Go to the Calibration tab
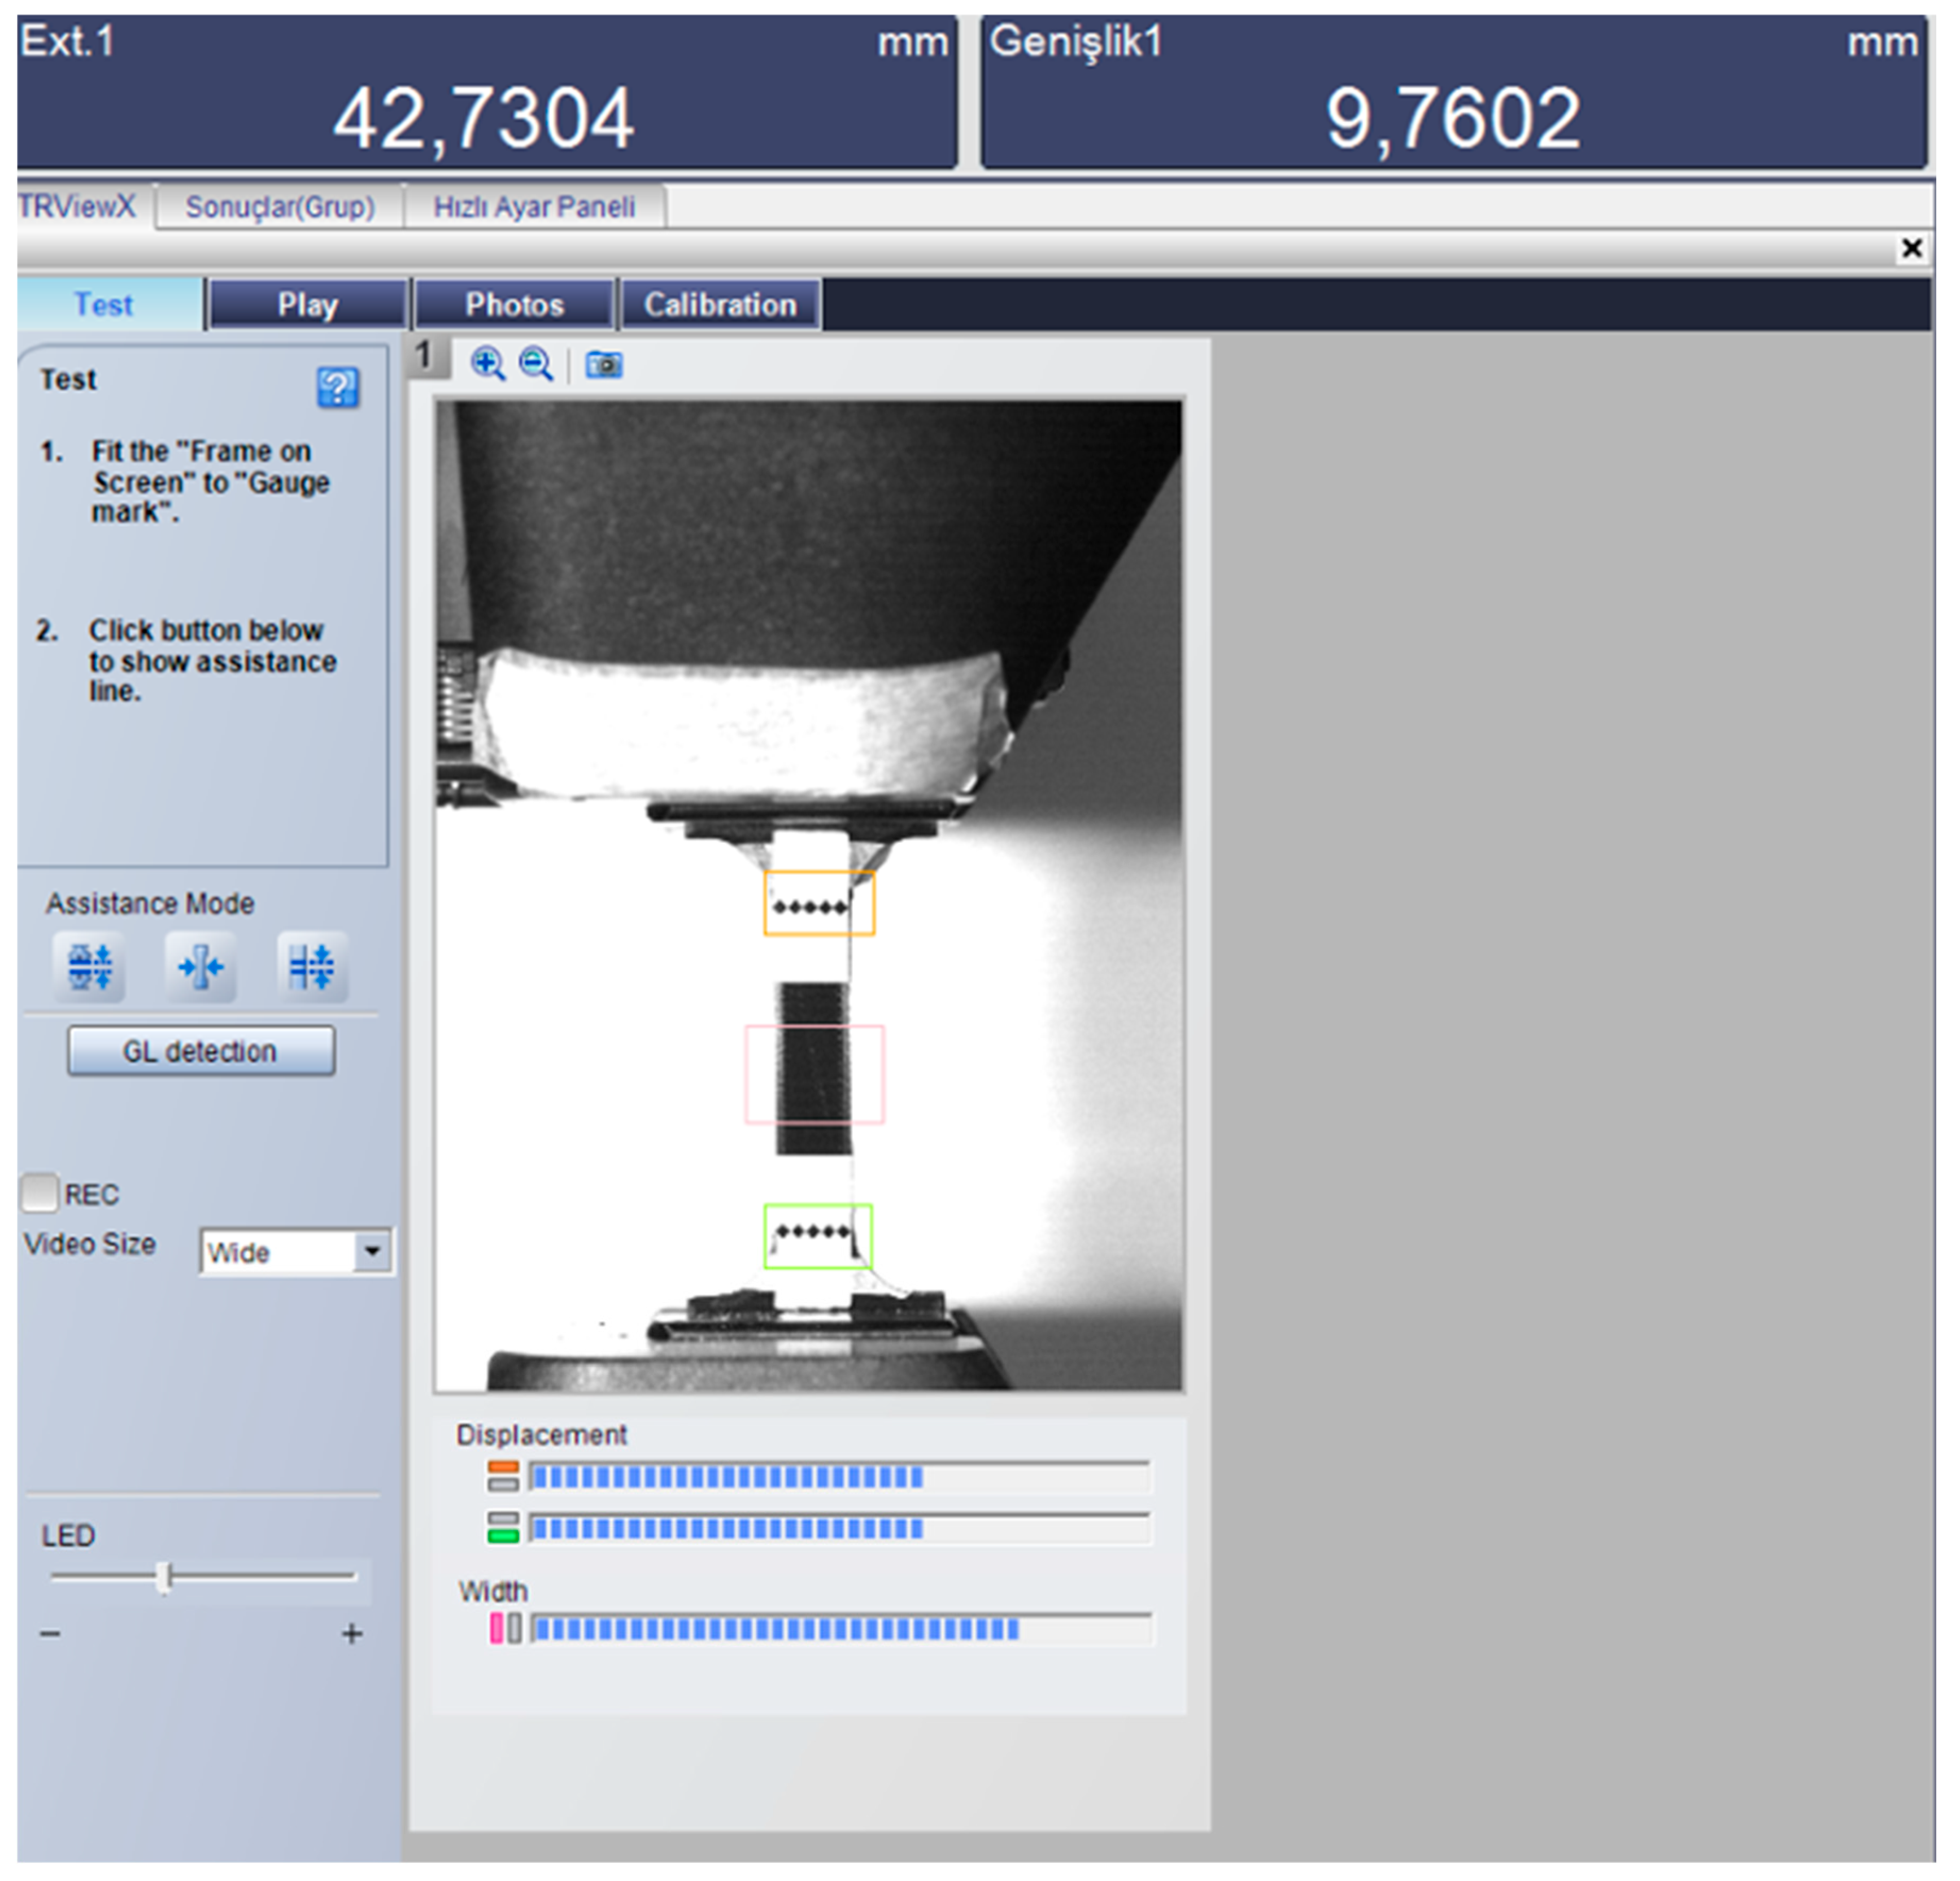This screenshot has width=1960, height=1881. coord(720,304)
